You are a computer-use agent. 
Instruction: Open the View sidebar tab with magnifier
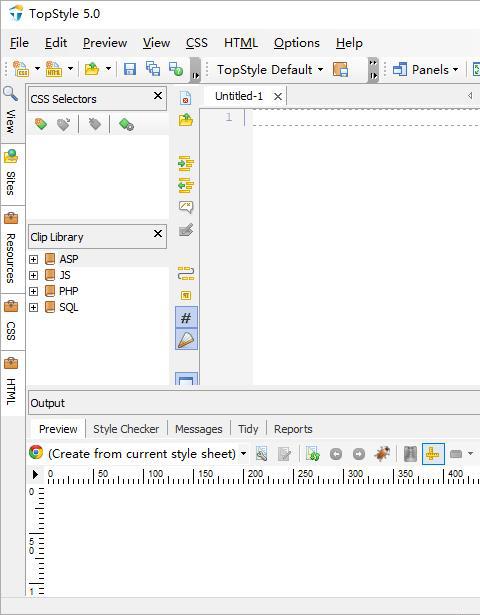11,111
